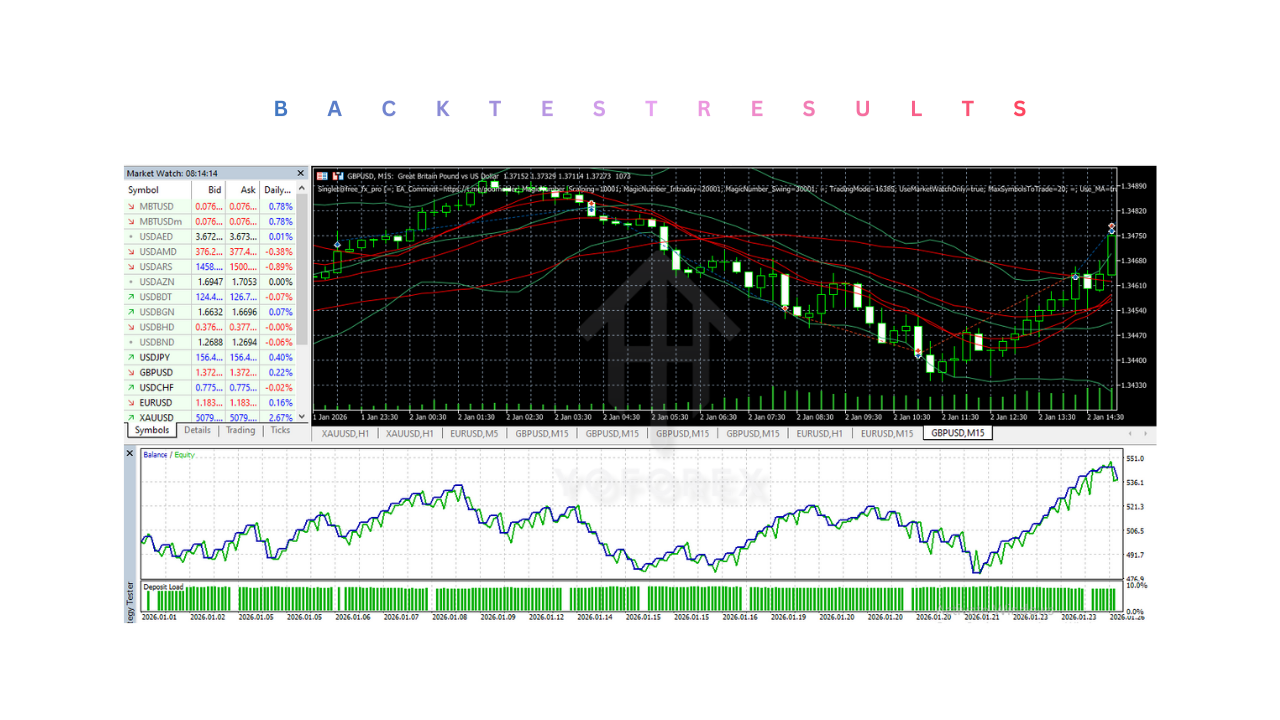Select the GBPUSD row in Market Watch
This screenshot has height=720, width=1280.
(x=155, y=372)
